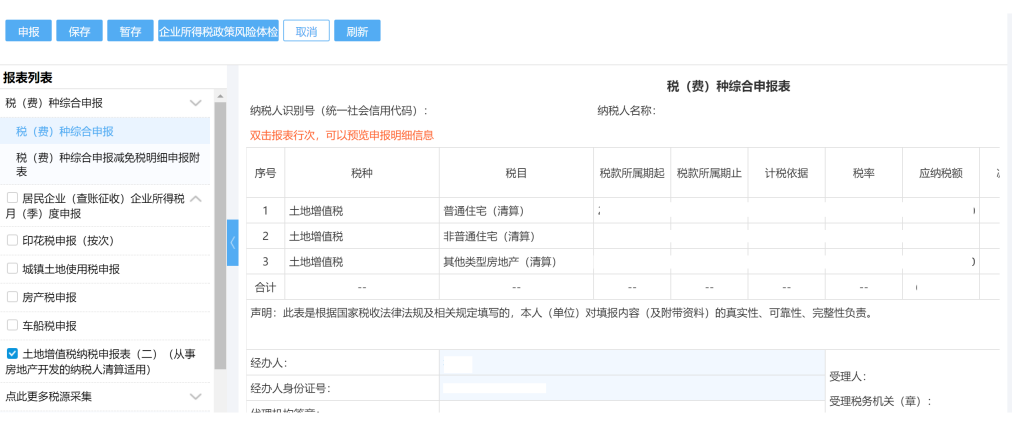Expand the 点此更多税源采集 chevron

[196, 396]
